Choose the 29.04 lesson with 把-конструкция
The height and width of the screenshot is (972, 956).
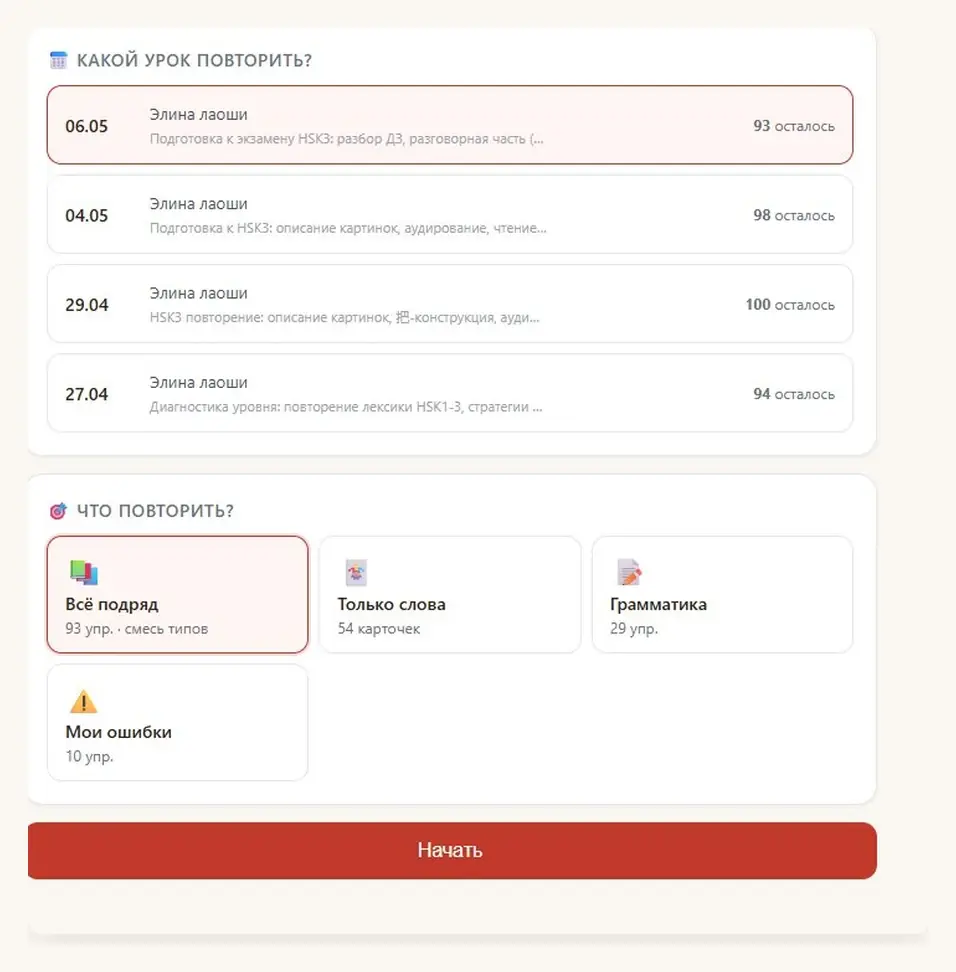tap(450, 304)
